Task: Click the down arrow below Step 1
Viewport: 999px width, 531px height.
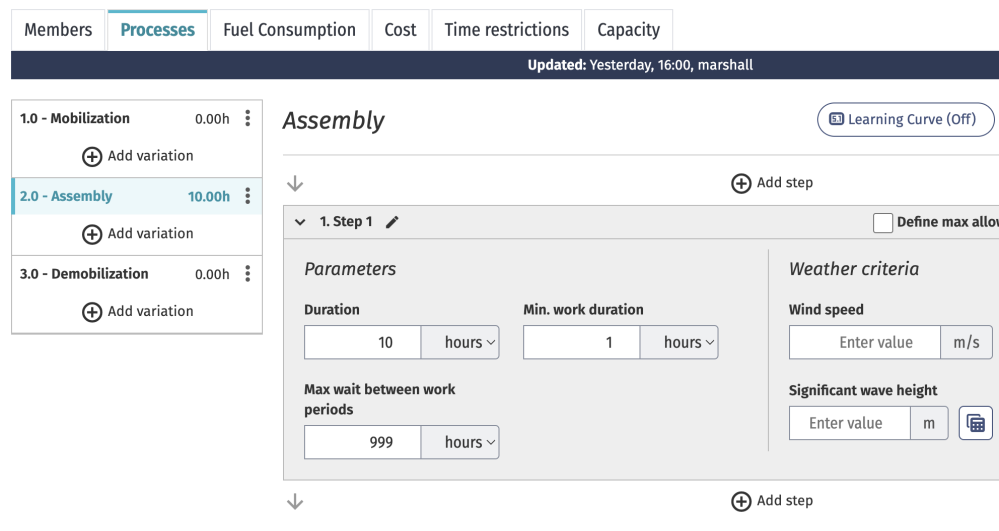Action: (x=295, y=502)
